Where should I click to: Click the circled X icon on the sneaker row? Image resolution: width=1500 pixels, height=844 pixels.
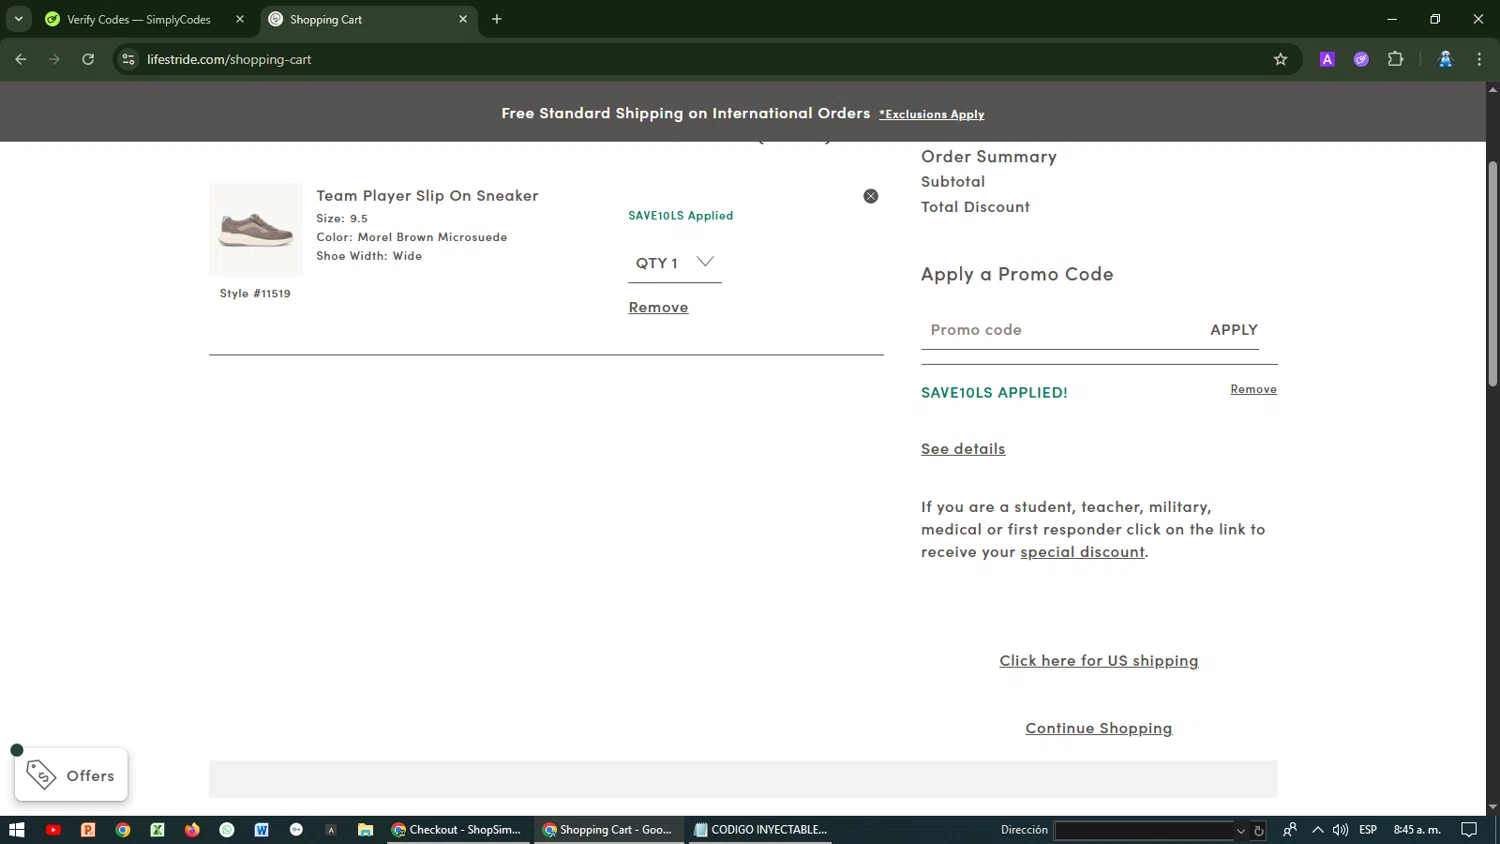pyautogui.click(x=871, y=196)
